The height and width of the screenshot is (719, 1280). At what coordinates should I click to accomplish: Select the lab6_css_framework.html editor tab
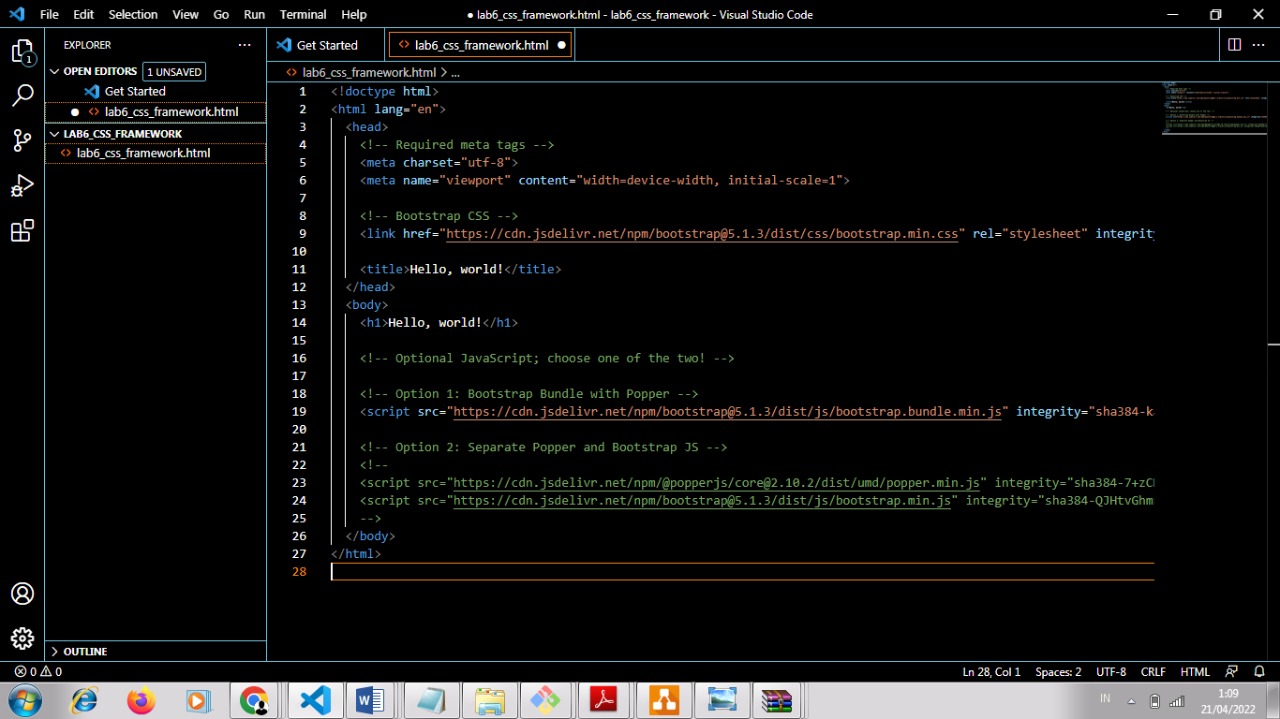click(x=481, y=45)
